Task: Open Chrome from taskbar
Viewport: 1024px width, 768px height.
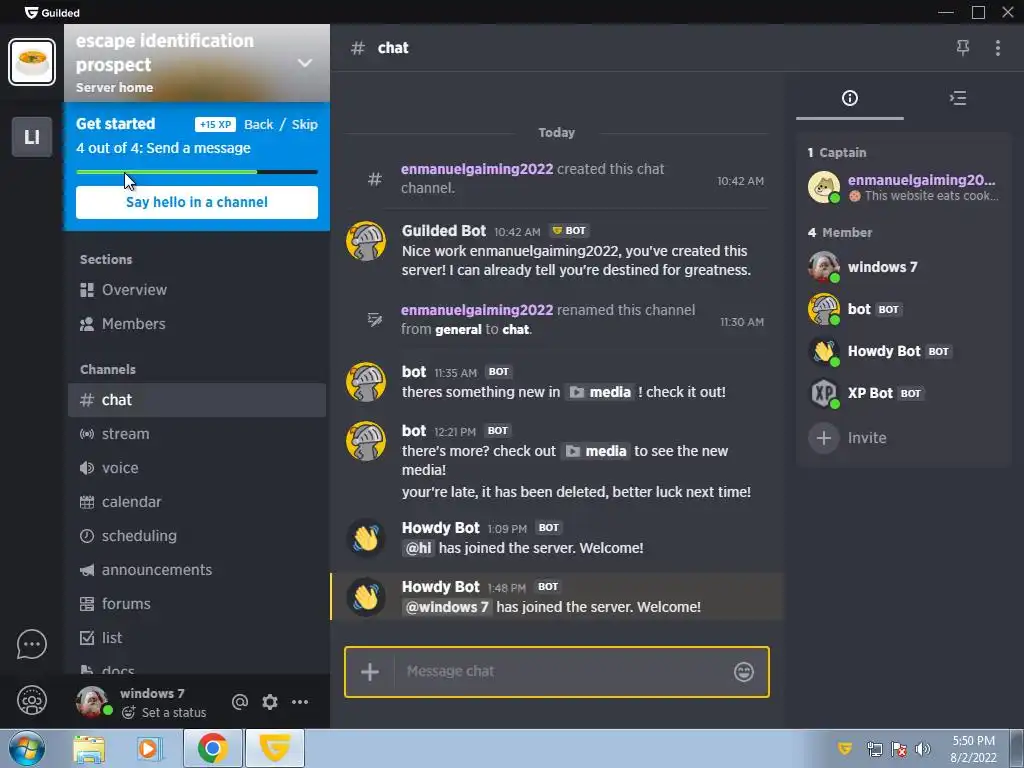Action: pos(213,748)
